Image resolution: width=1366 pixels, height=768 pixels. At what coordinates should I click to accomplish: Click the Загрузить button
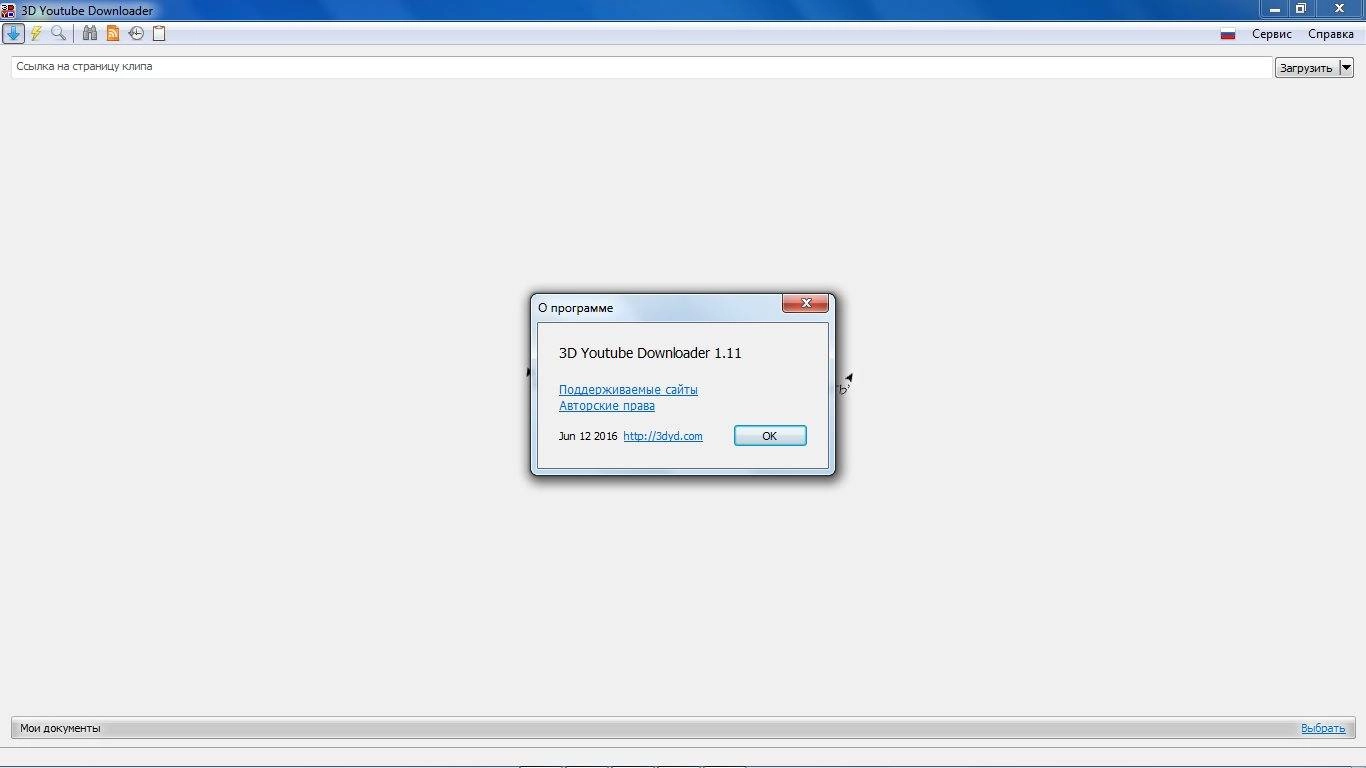coord(1306,68)
